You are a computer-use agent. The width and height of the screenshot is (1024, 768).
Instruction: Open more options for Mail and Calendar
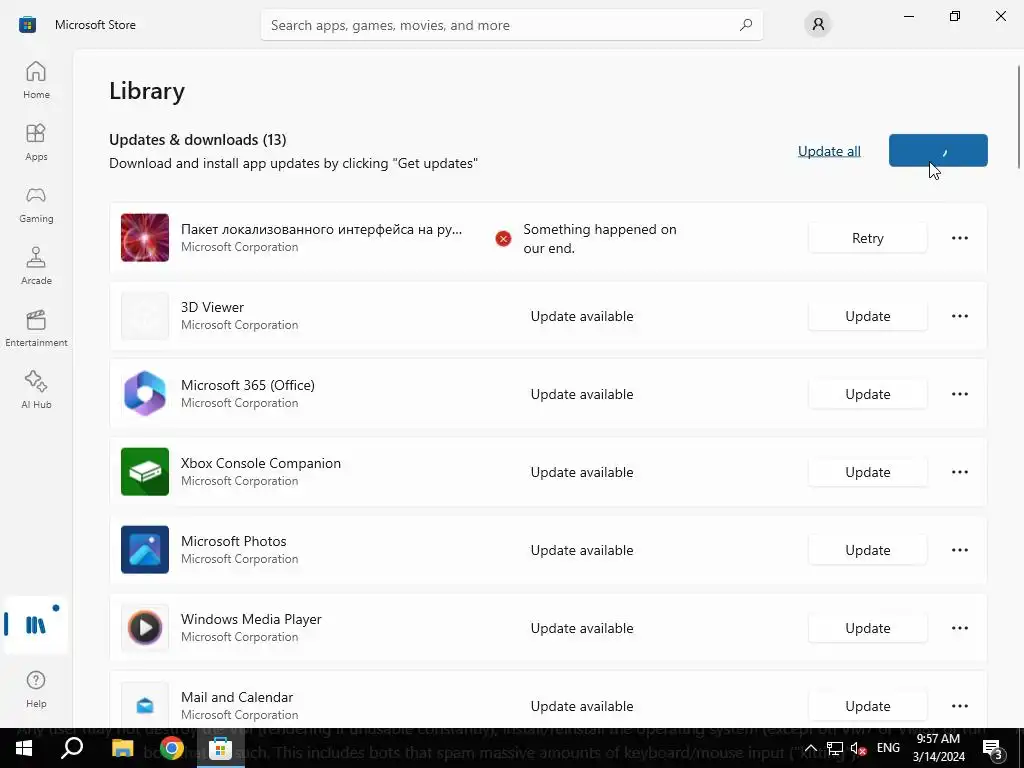pos(959,706)
